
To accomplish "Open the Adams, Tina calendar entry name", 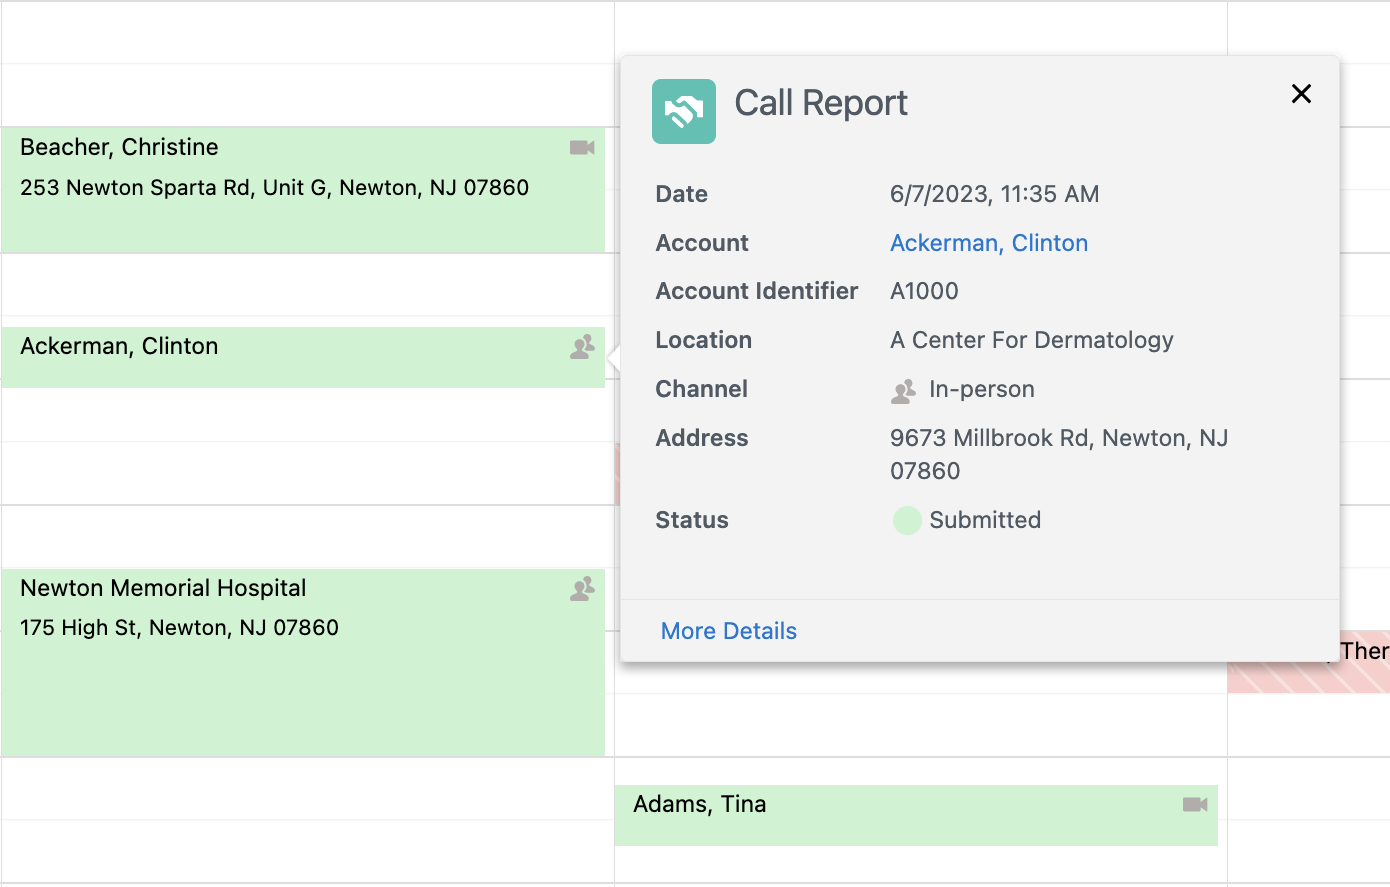I will coord(699,804).
